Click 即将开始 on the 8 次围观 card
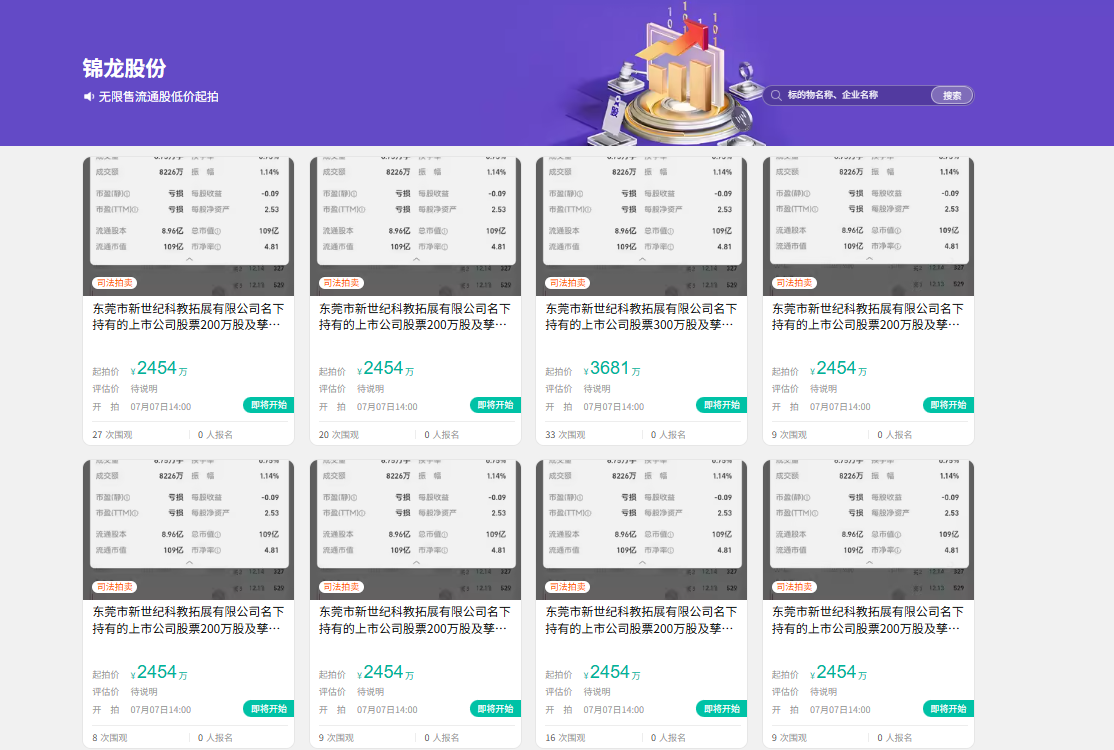 tap(269, 709)
